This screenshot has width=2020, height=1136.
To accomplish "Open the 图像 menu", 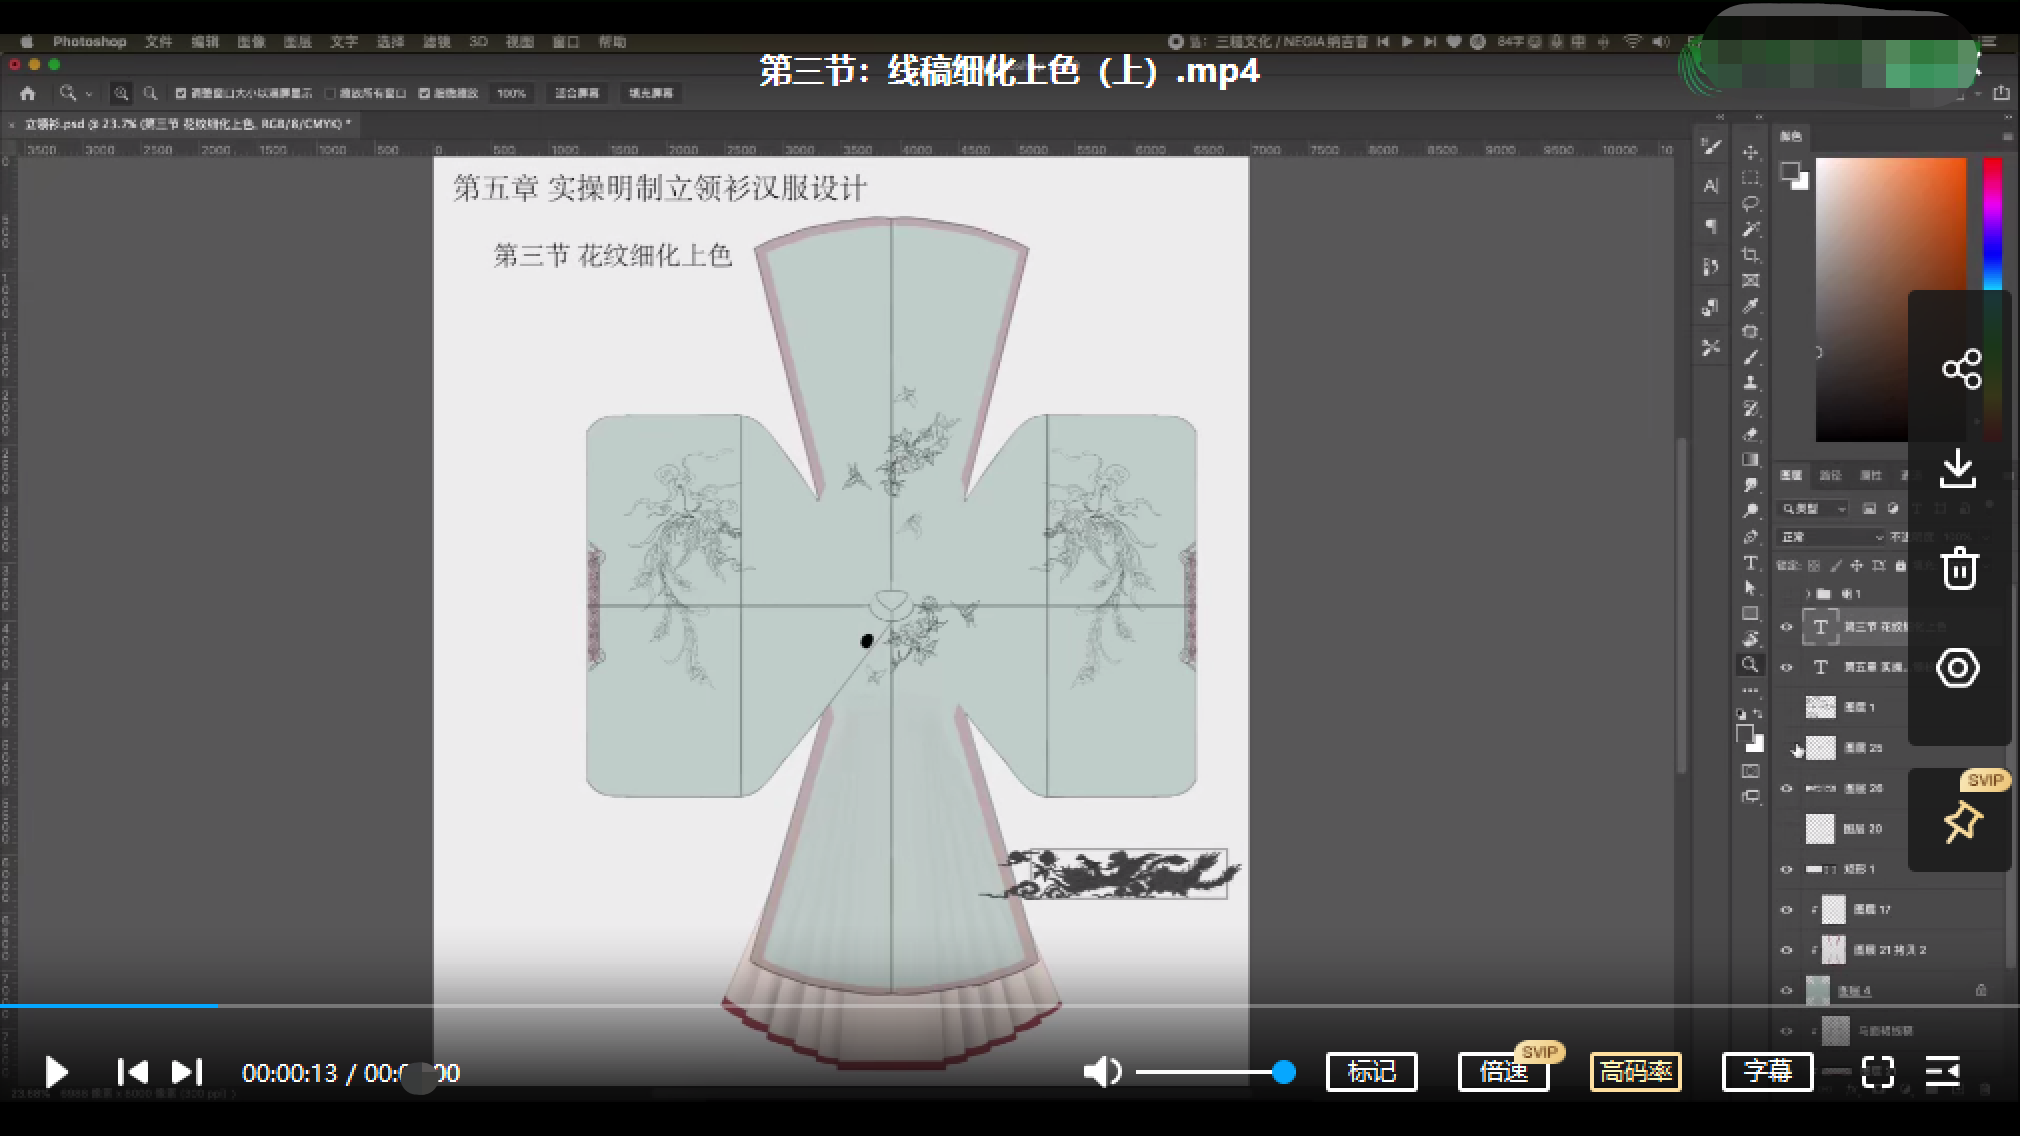I will click(x=251, y=42).
